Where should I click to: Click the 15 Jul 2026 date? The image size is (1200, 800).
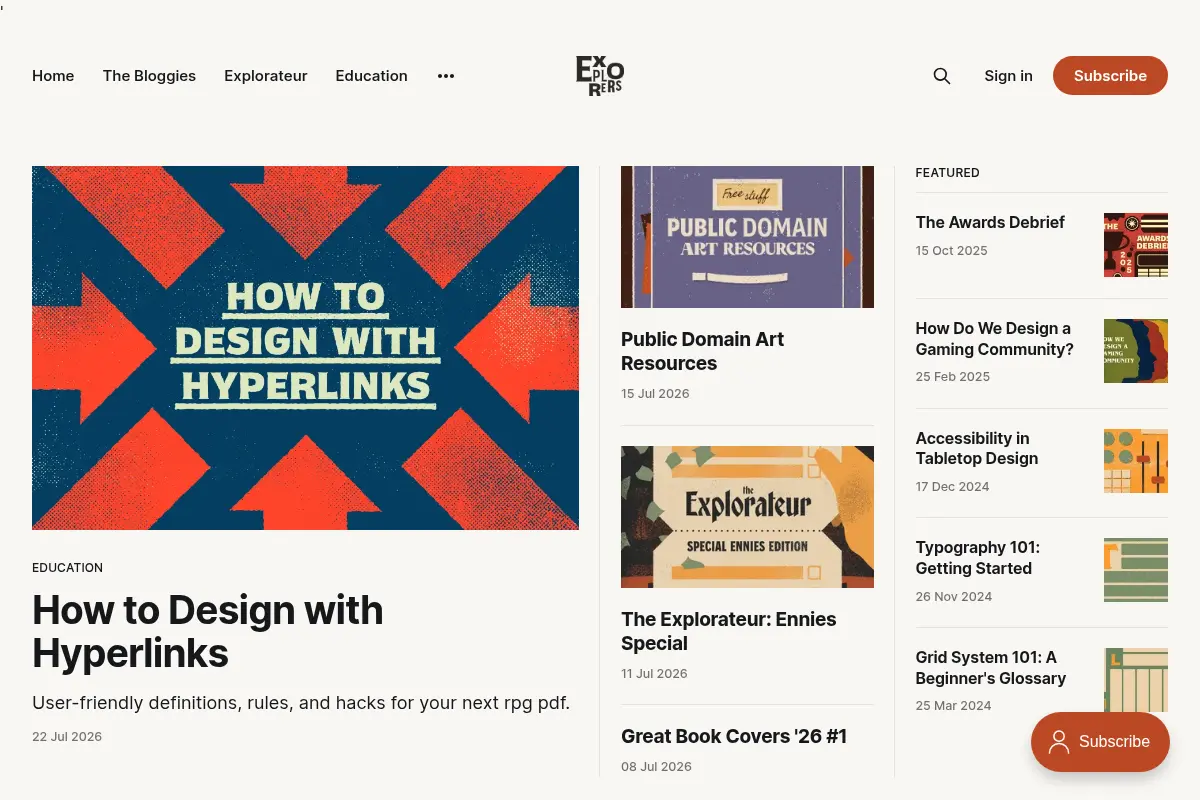click(x=655, y=394)
